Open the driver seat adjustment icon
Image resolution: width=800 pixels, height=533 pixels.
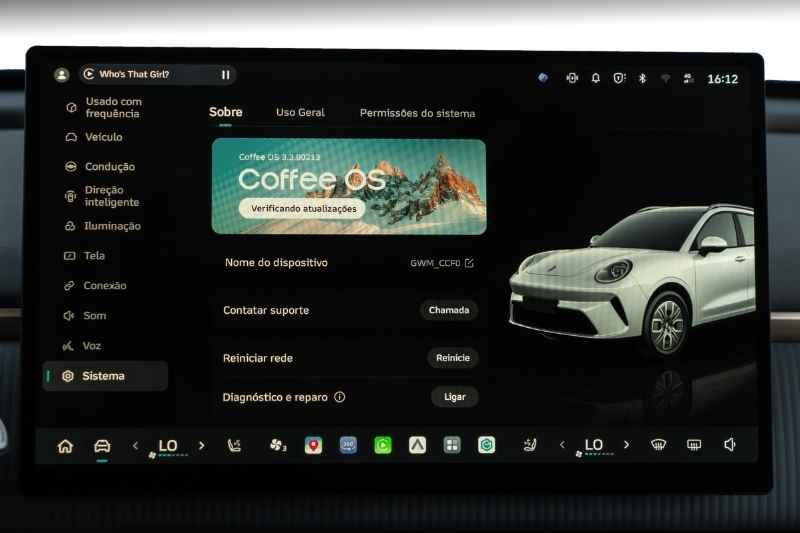pos(234,446)
